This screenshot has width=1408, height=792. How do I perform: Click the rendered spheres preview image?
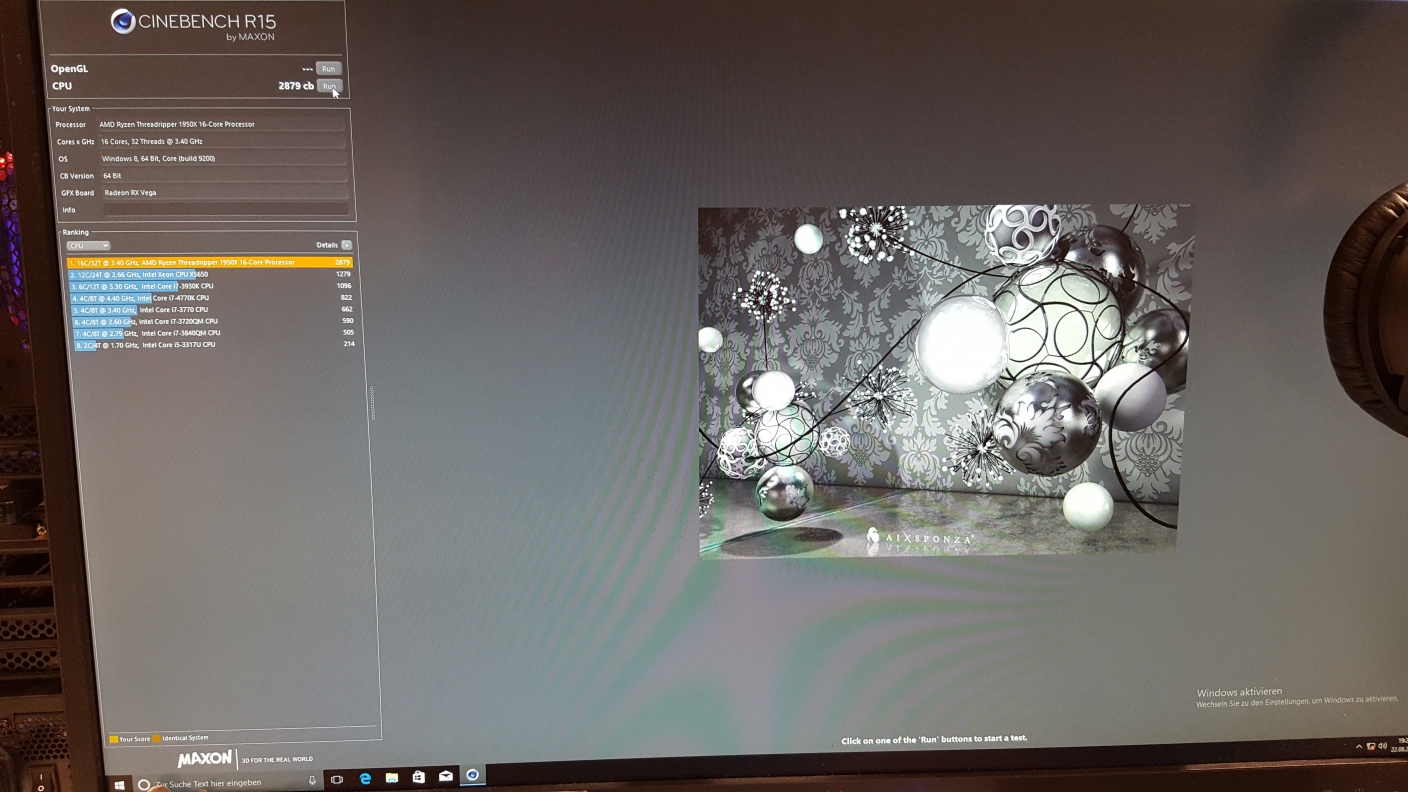click(x=944, y=380)
